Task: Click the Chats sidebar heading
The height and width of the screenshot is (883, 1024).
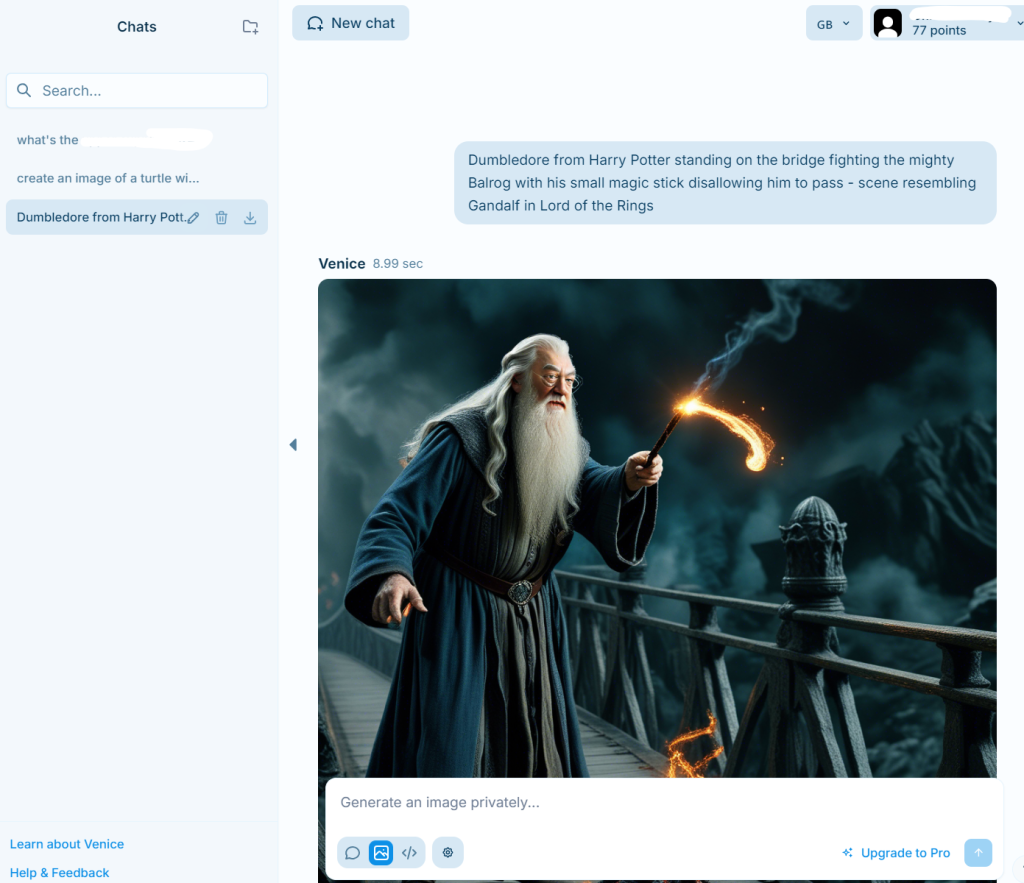Action: coord(136,27)
